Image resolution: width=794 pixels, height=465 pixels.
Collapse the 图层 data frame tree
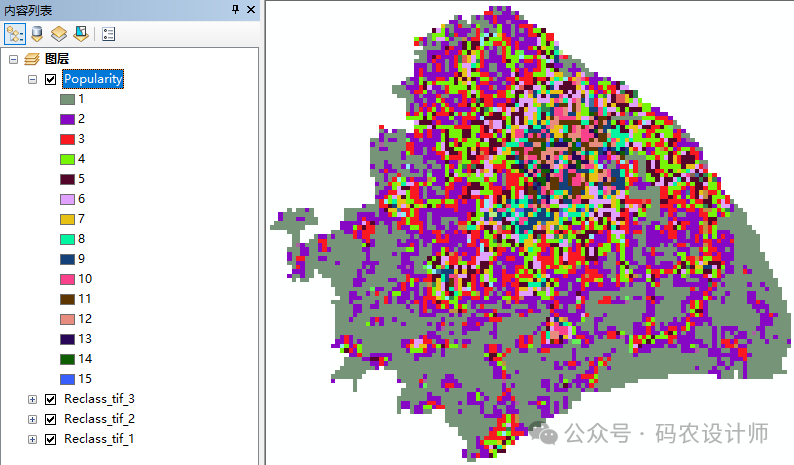[13, 59]
